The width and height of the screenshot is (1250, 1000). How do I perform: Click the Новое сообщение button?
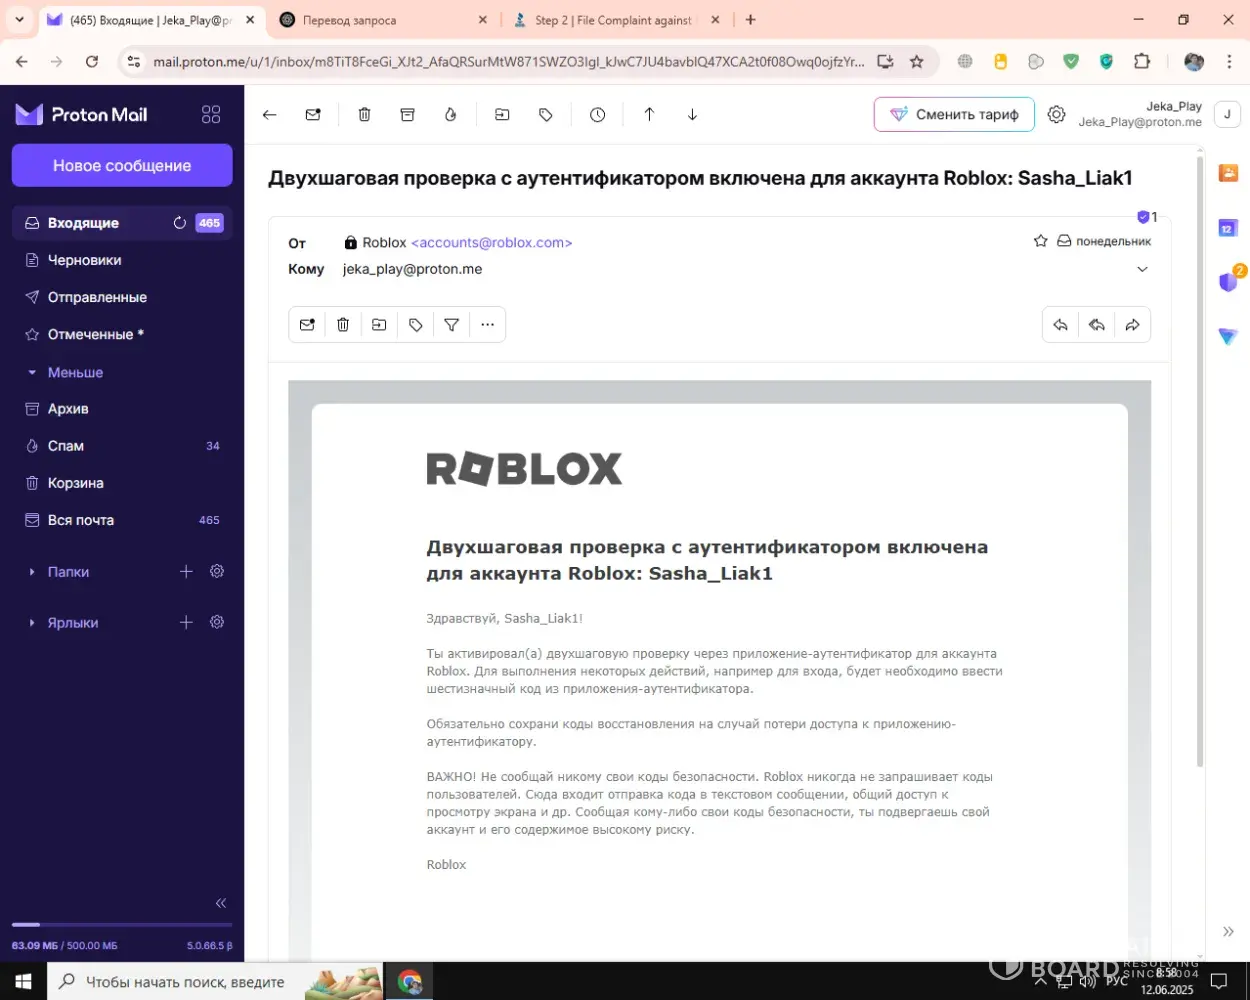(x=122, y=166)
